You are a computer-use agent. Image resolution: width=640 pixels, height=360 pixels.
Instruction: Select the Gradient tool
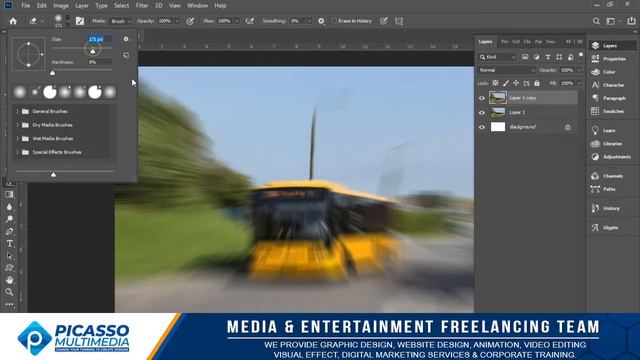(9, 195)
